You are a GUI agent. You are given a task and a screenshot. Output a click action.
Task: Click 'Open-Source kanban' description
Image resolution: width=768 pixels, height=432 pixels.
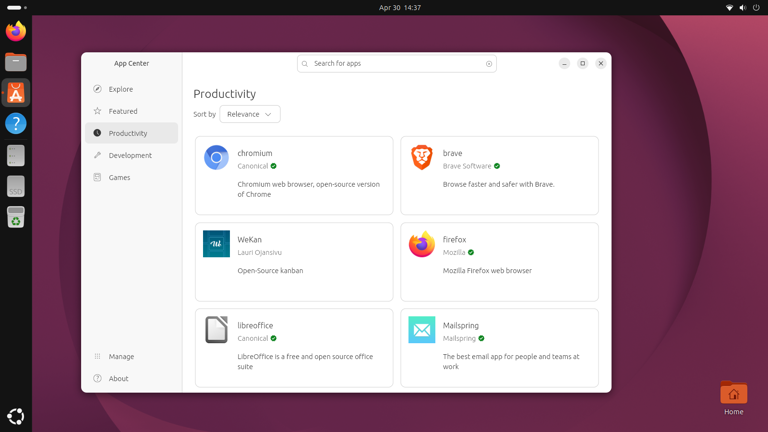[270, 271]
